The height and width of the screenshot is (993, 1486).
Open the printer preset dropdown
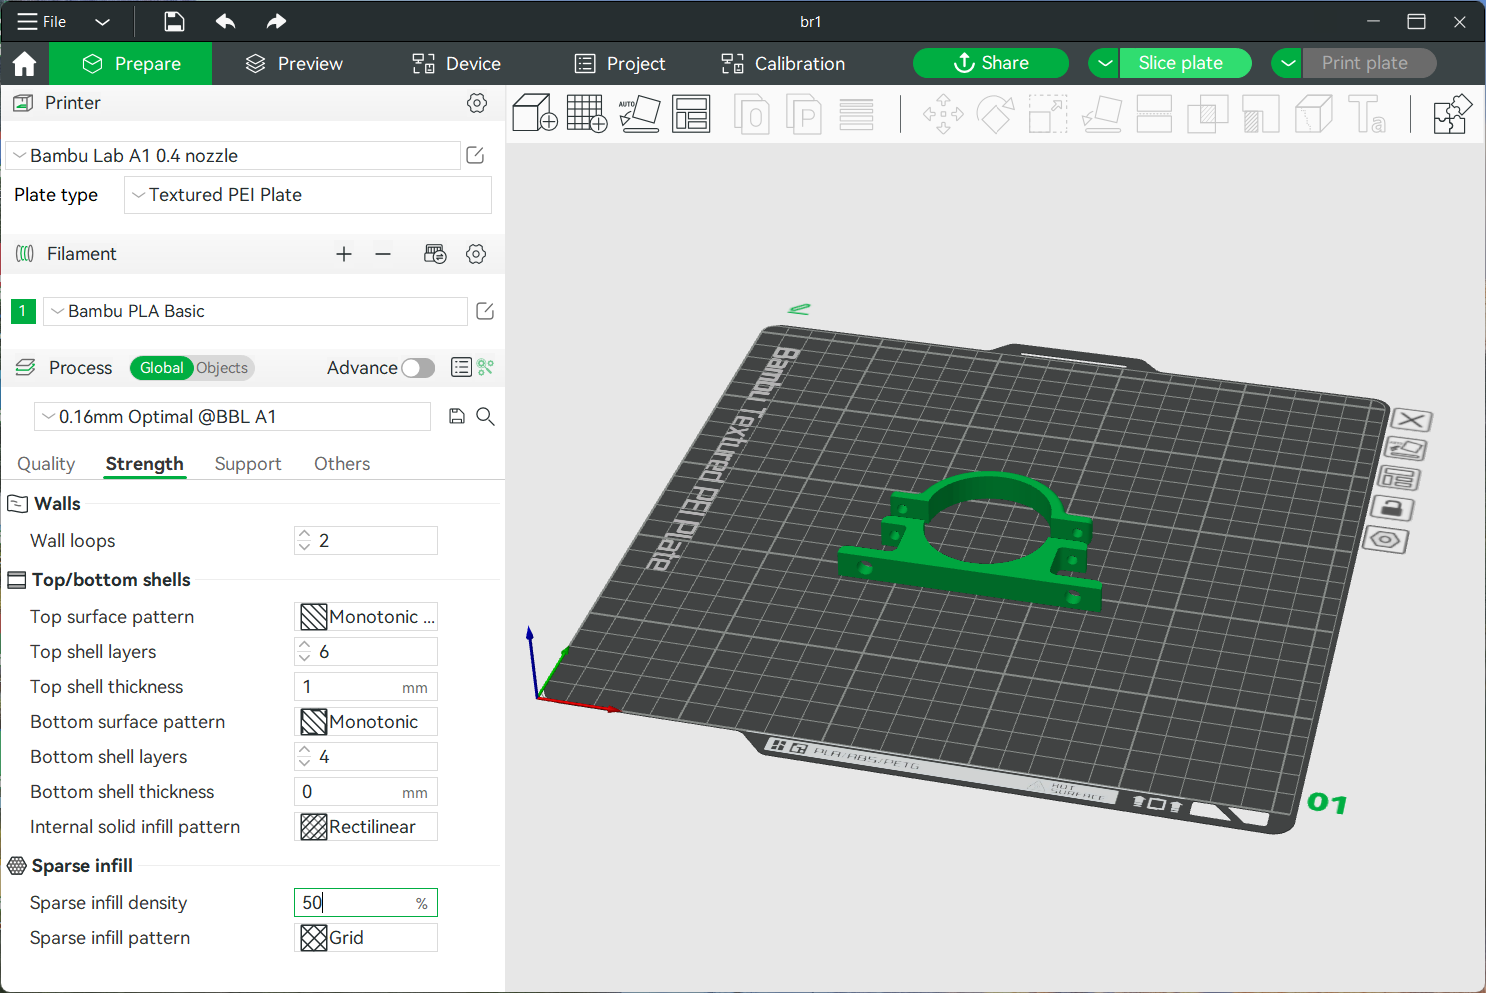pyautogui.click(x=233, y=155)
